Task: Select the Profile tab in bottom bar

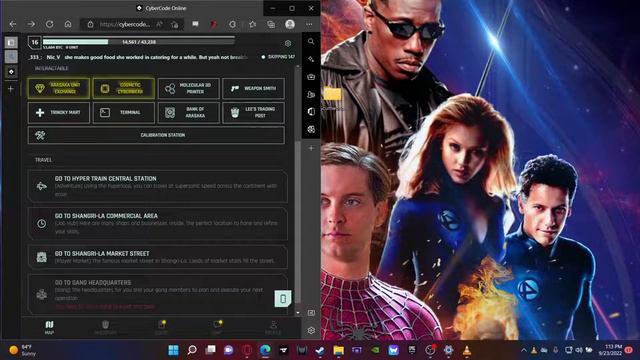Action: point(273,327)
